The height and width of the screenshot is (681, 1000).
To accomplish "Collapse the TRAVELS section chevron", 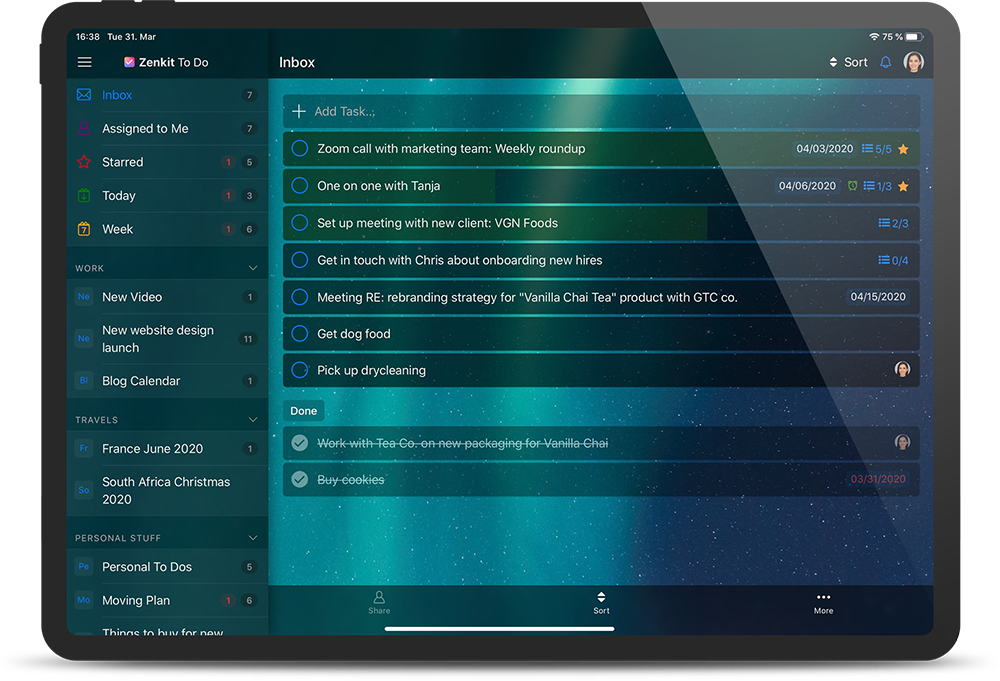I will (253, 420).
